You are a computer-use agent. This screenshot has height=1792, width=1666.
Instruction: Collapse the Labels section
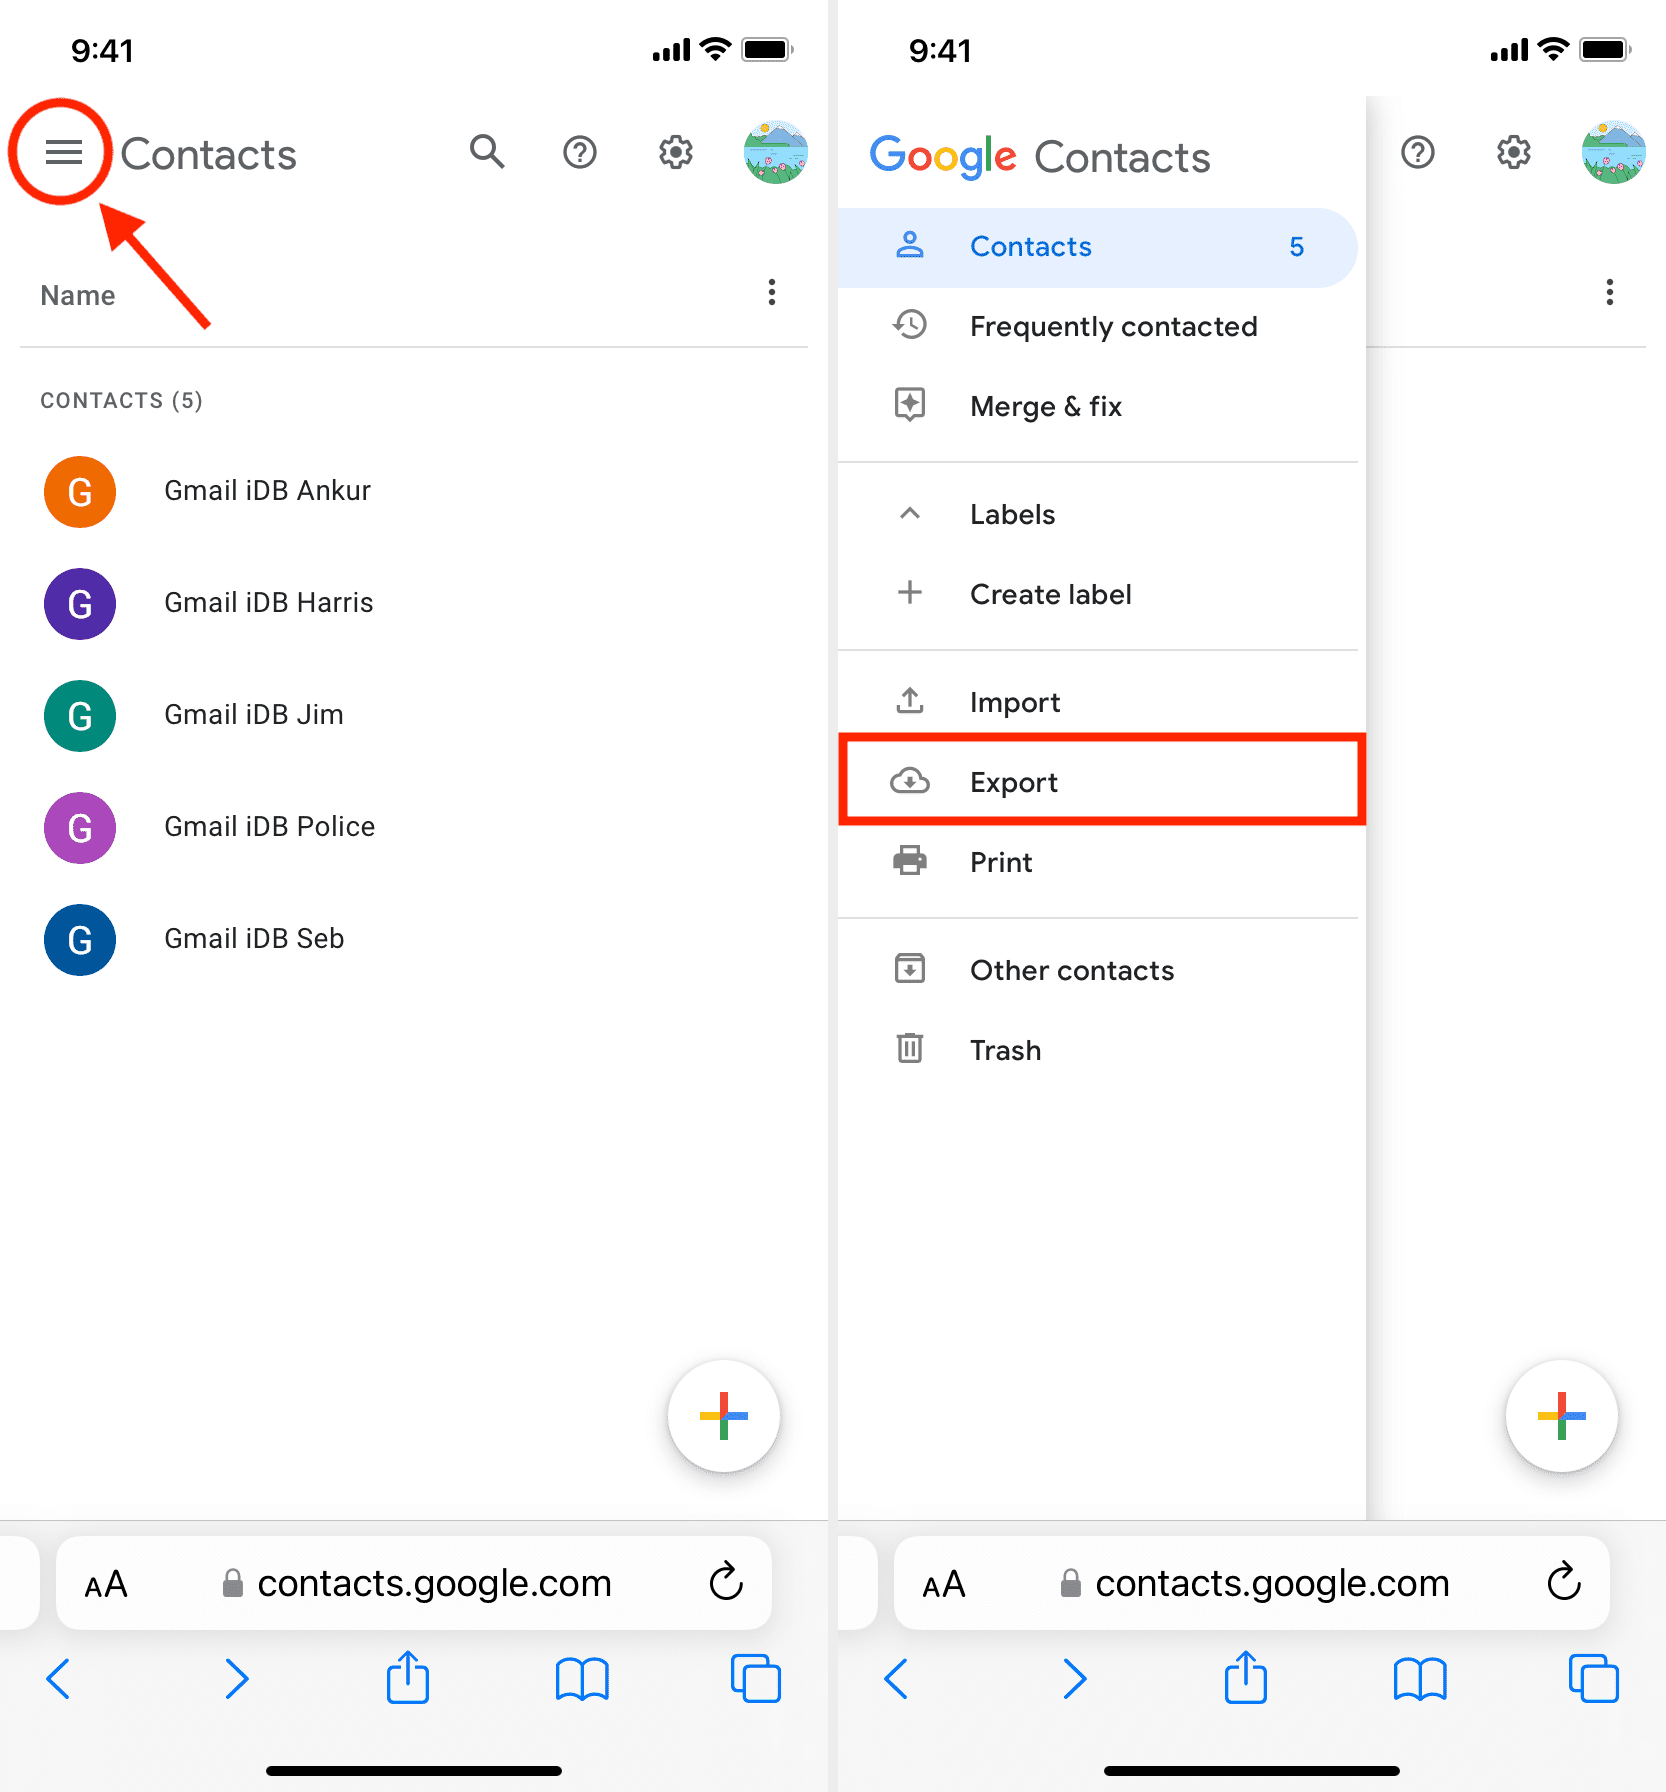[910, 514]
